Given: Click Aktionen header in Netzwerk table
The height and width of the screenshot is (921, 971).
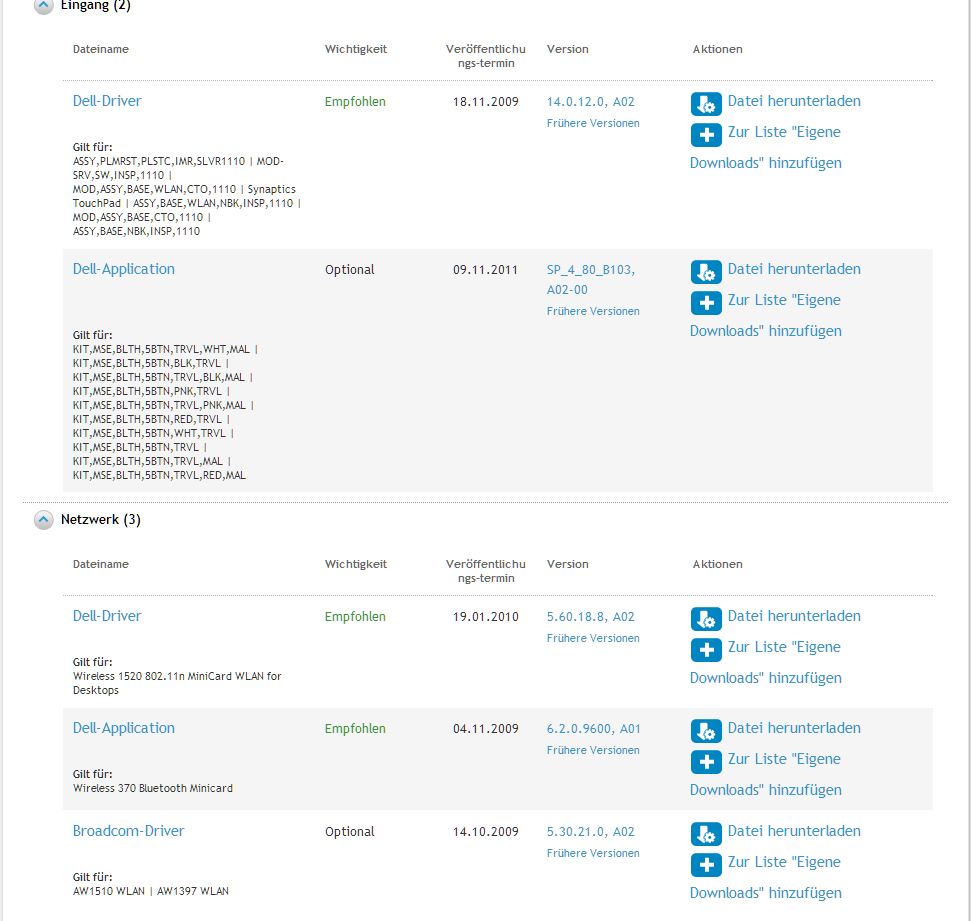Looking at the screenshot, I should point(717,564).
